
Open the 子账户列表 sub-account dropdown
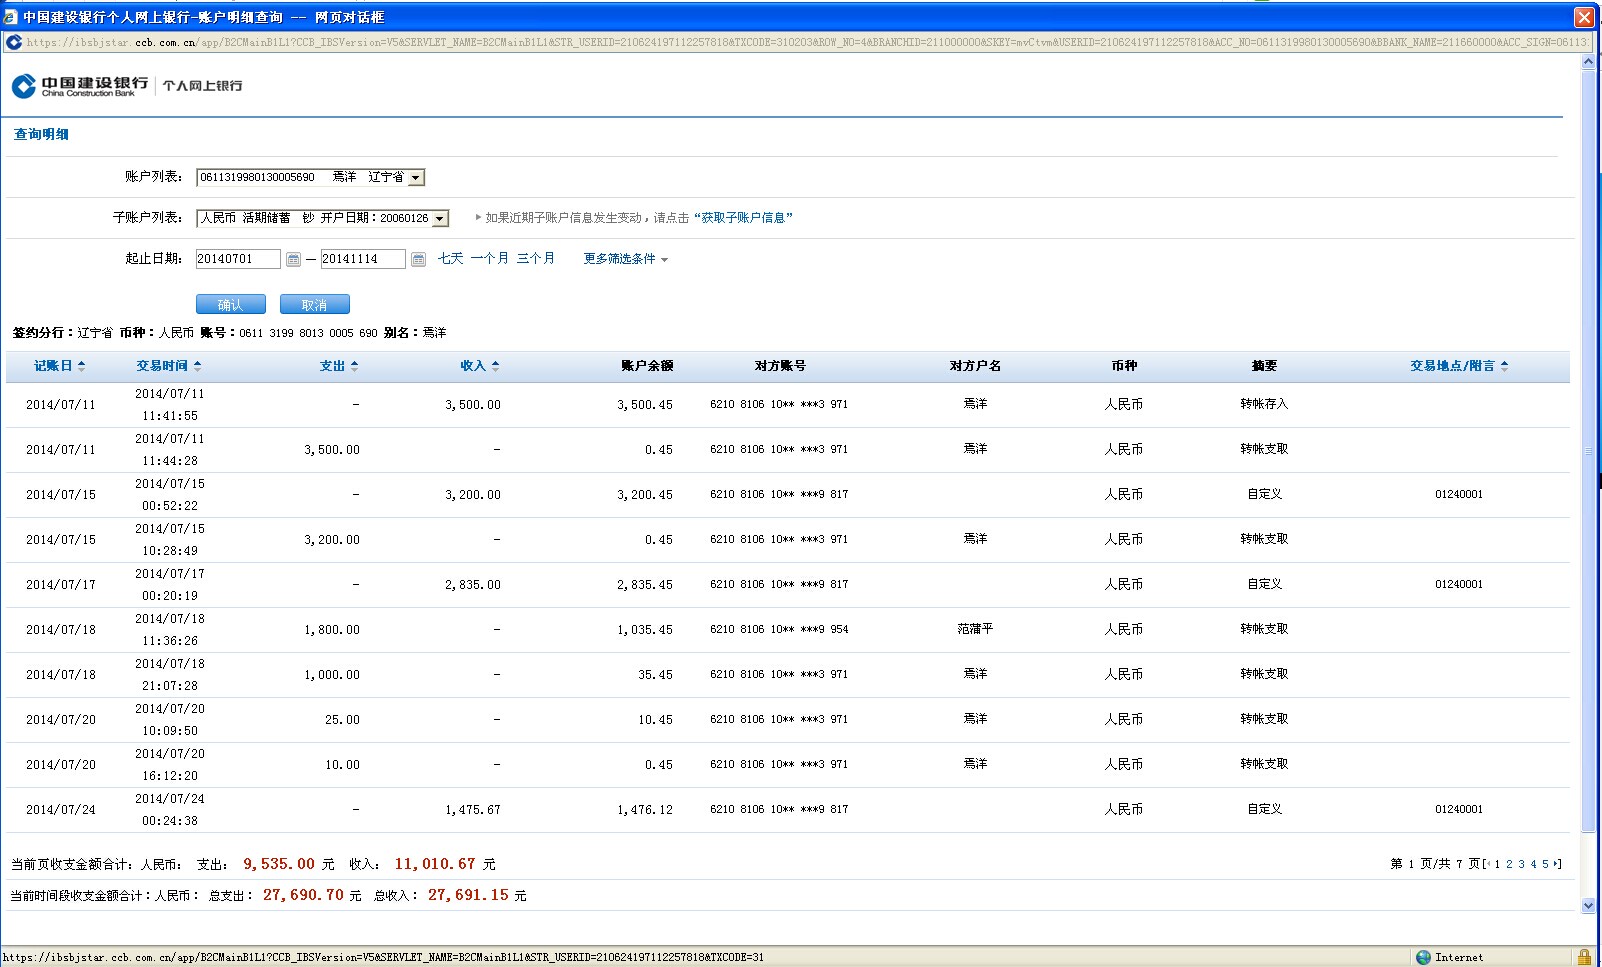tap(439, 219)
